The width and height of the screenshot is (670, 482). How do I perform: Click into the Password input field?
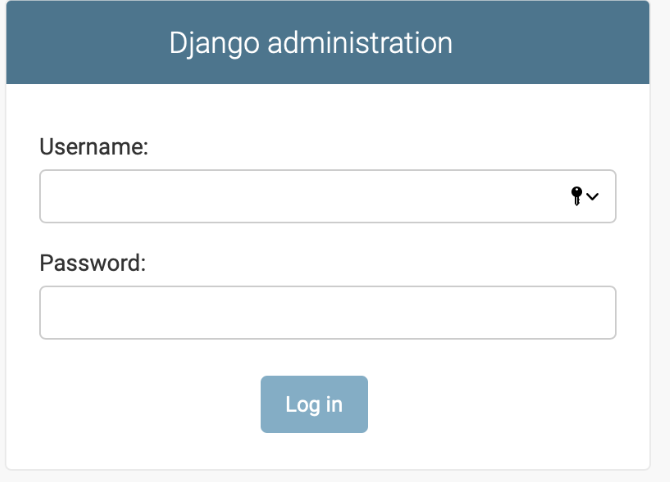coord(327,313)
